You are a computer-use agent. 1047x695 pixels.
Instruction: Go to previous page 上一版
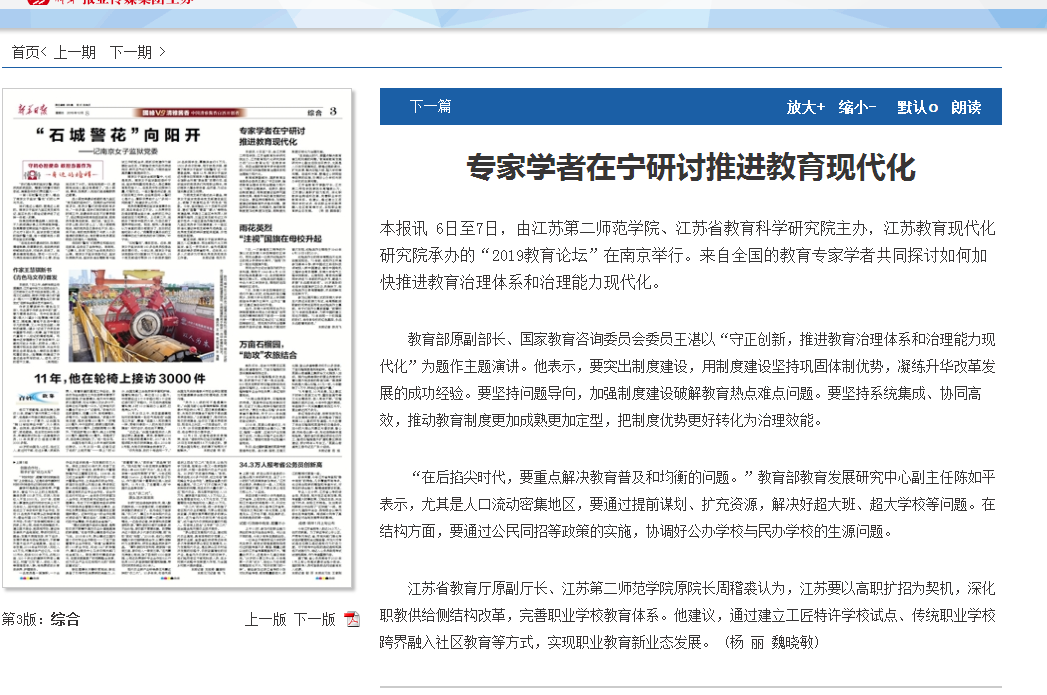[x=266, y=619]
